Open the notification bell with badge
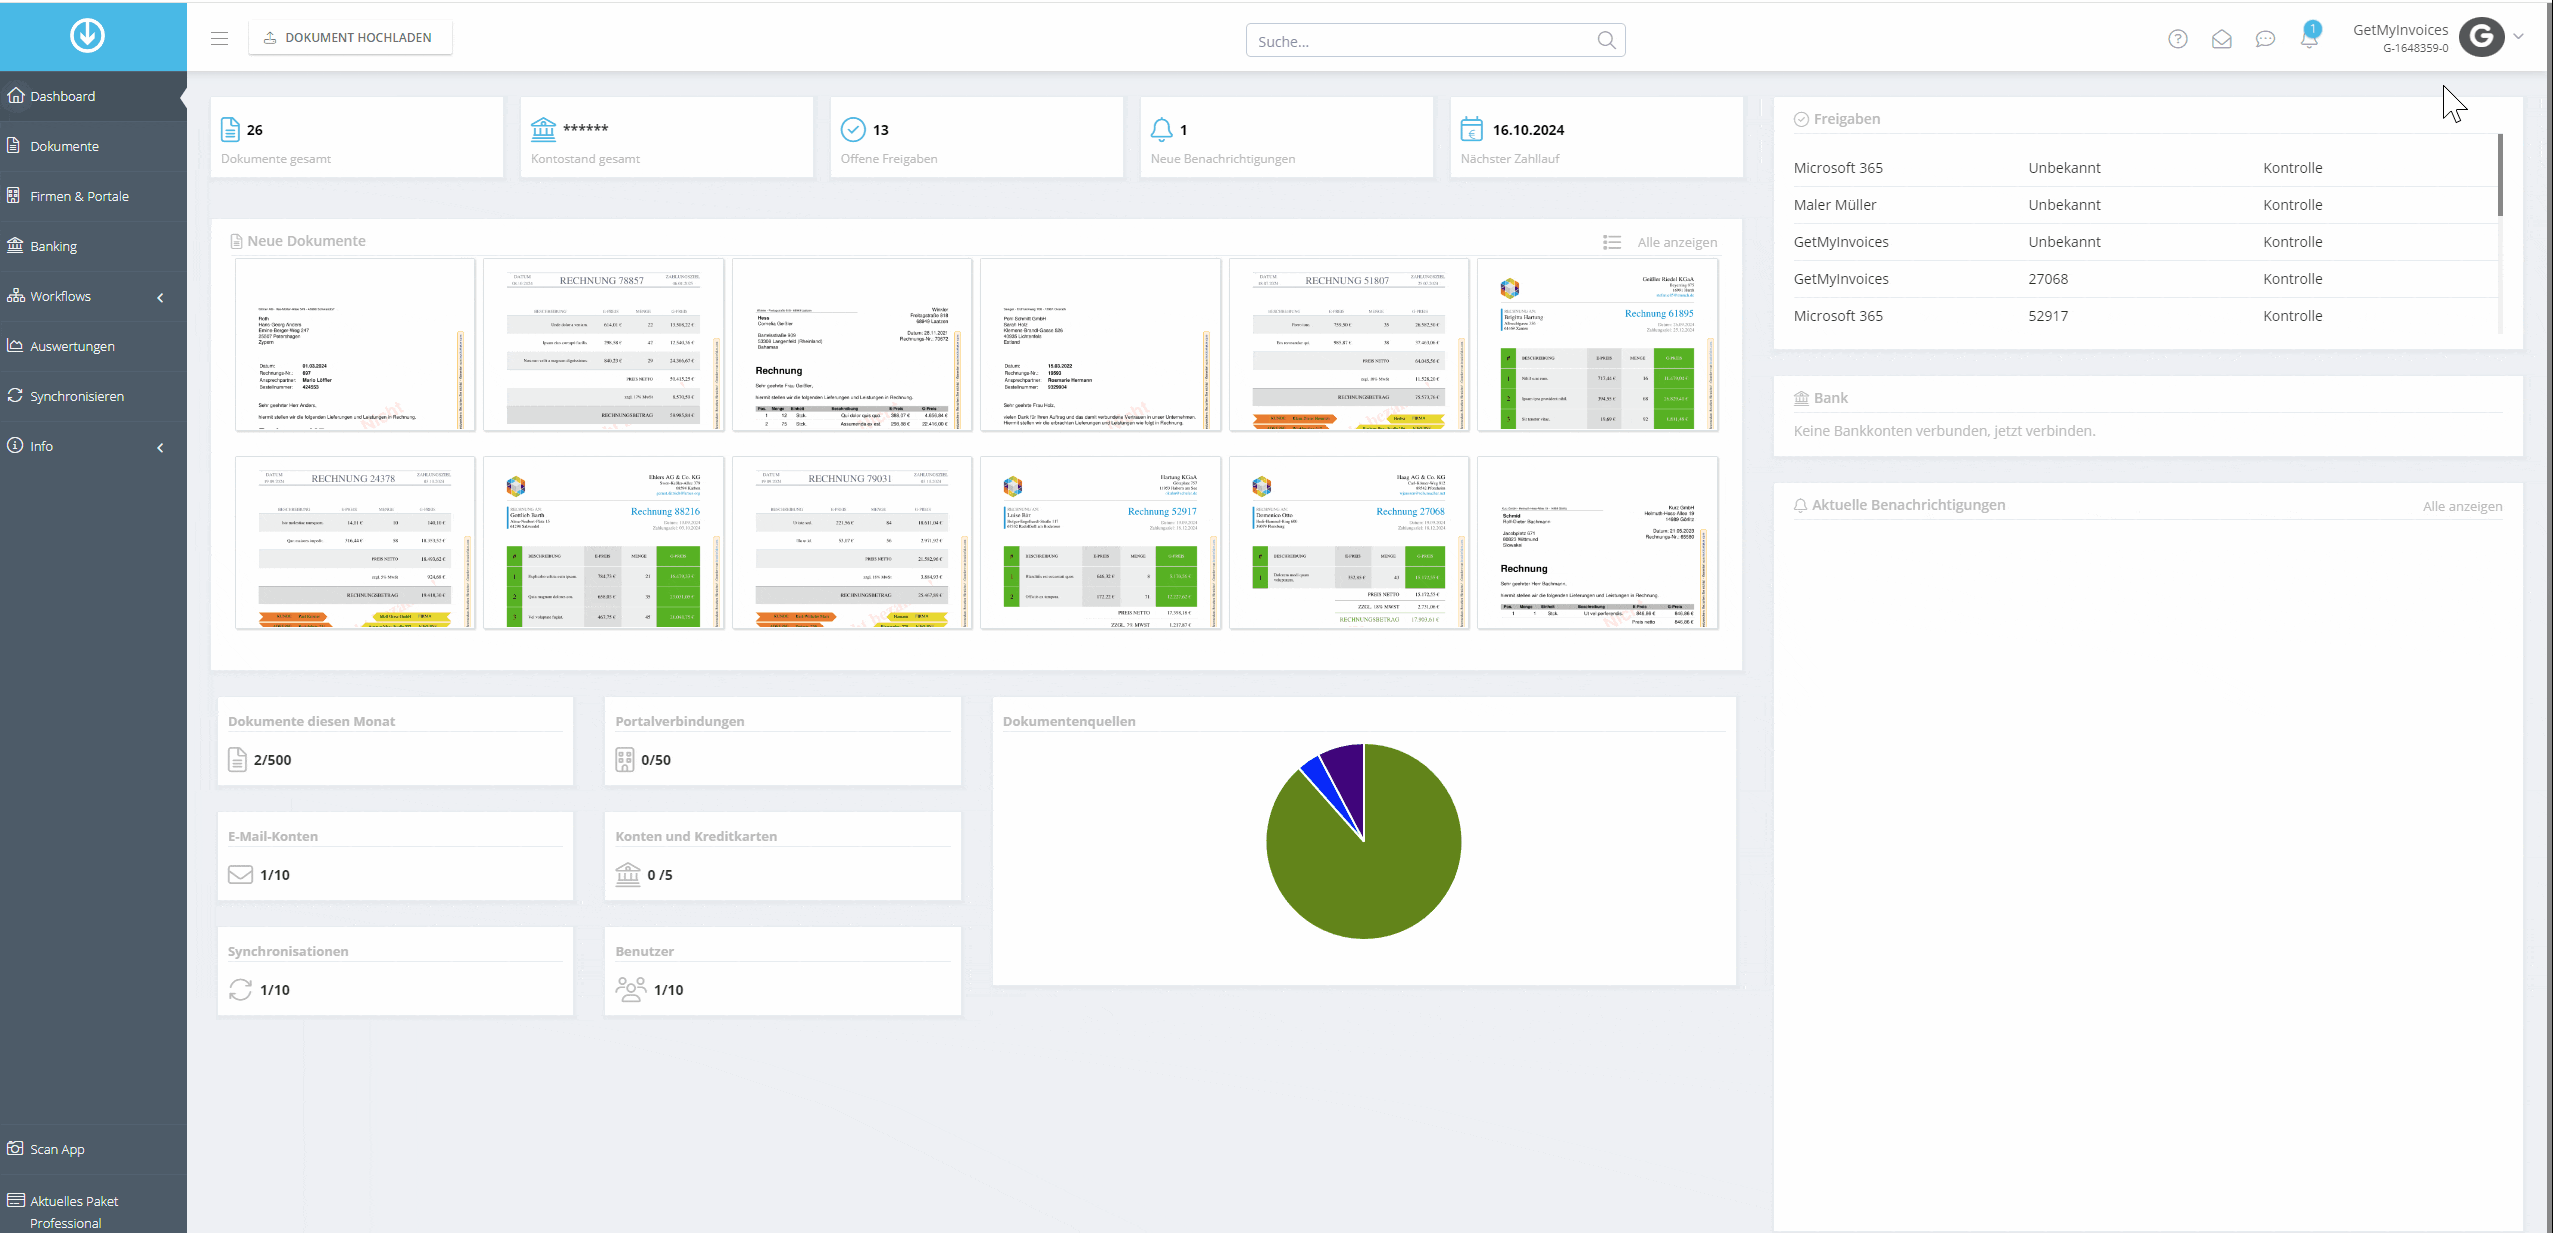Screen dimensions: 2553x1233 [x=2309, y=36]
